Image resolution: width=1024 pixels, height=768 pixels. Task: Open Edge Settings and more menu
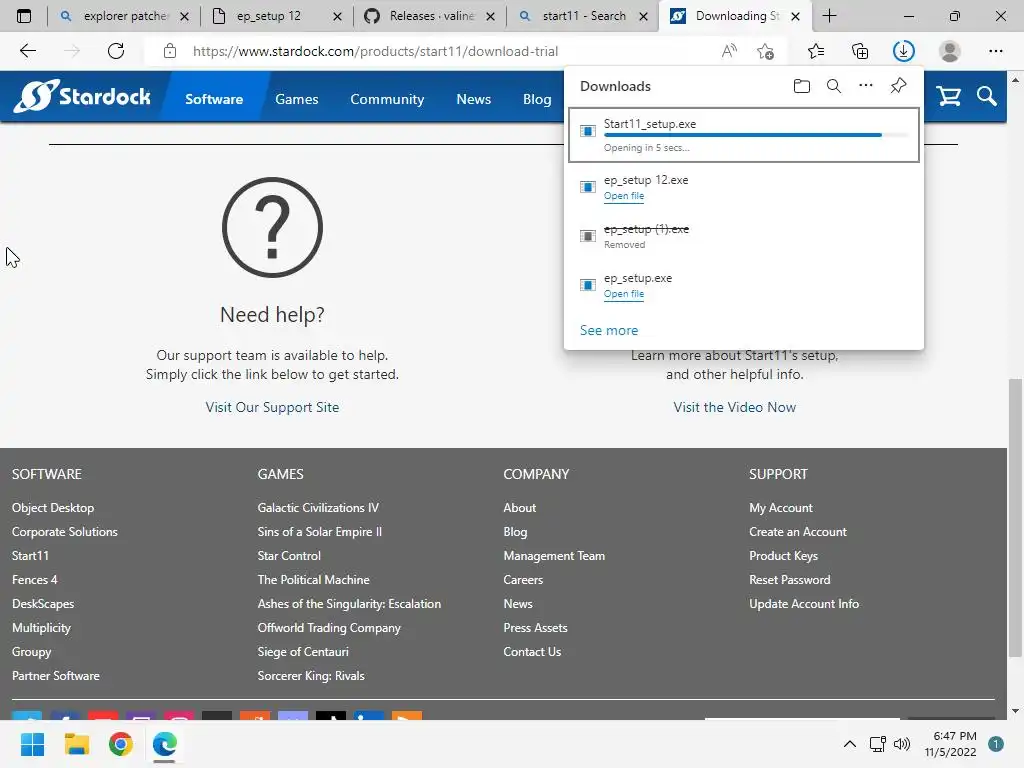tap(995, 51)
